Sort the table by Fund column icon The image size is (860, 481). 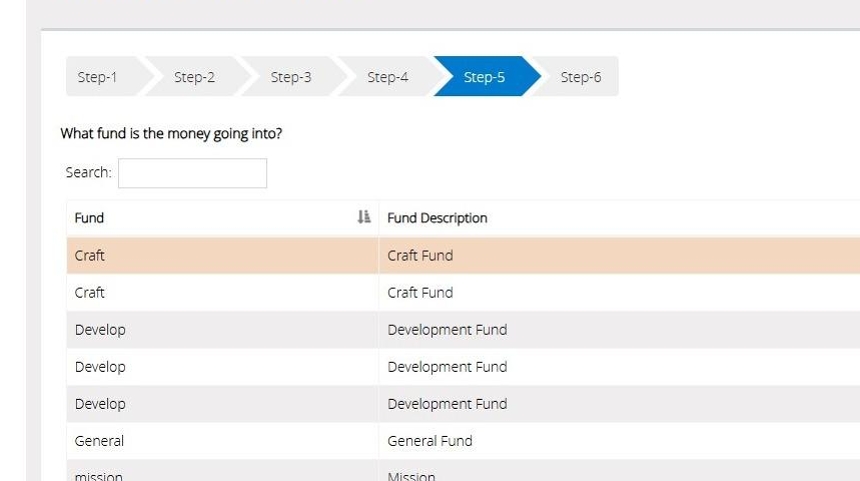click(364, 217)
